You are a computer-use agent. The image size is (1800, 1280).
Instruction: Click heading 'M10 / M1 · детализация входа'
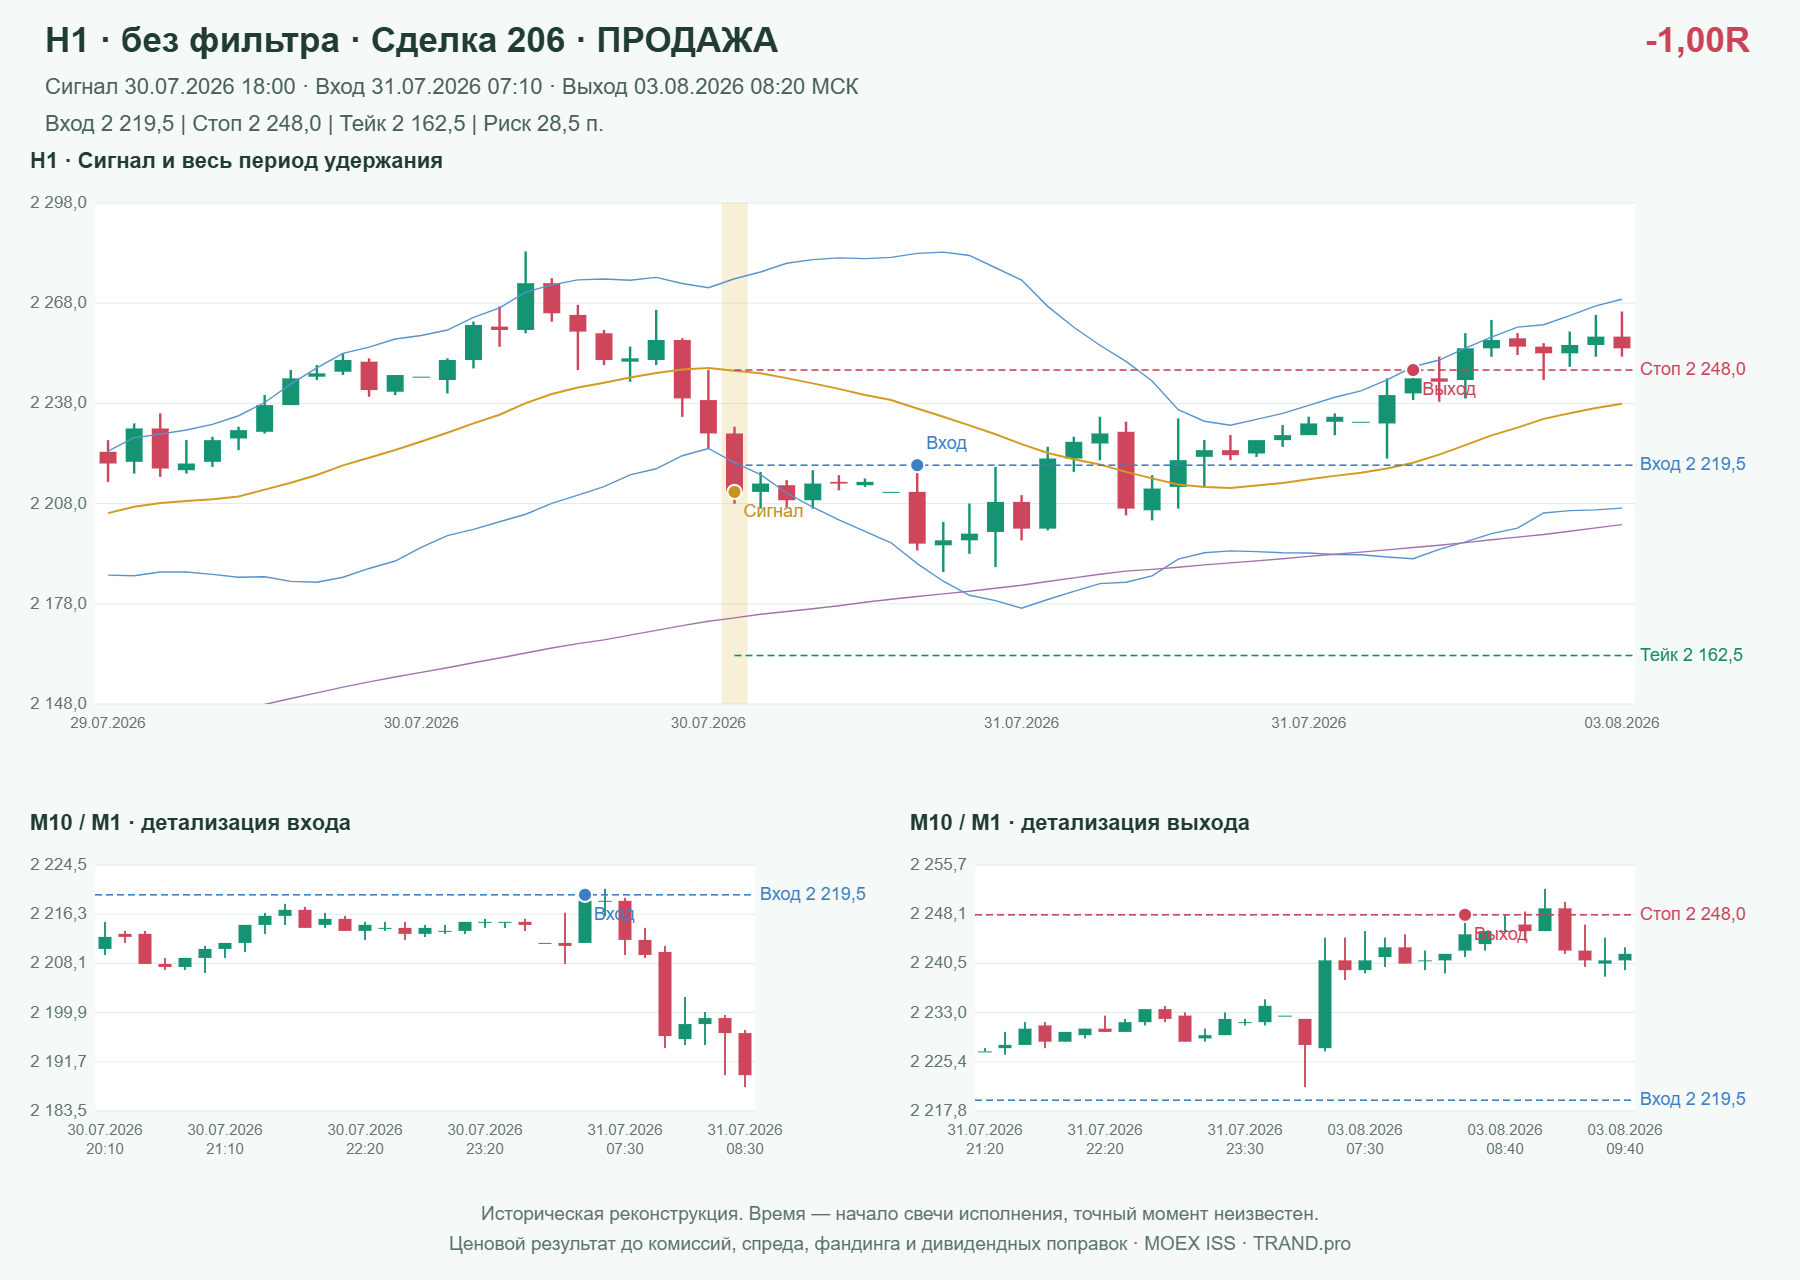tap(190, 823)
